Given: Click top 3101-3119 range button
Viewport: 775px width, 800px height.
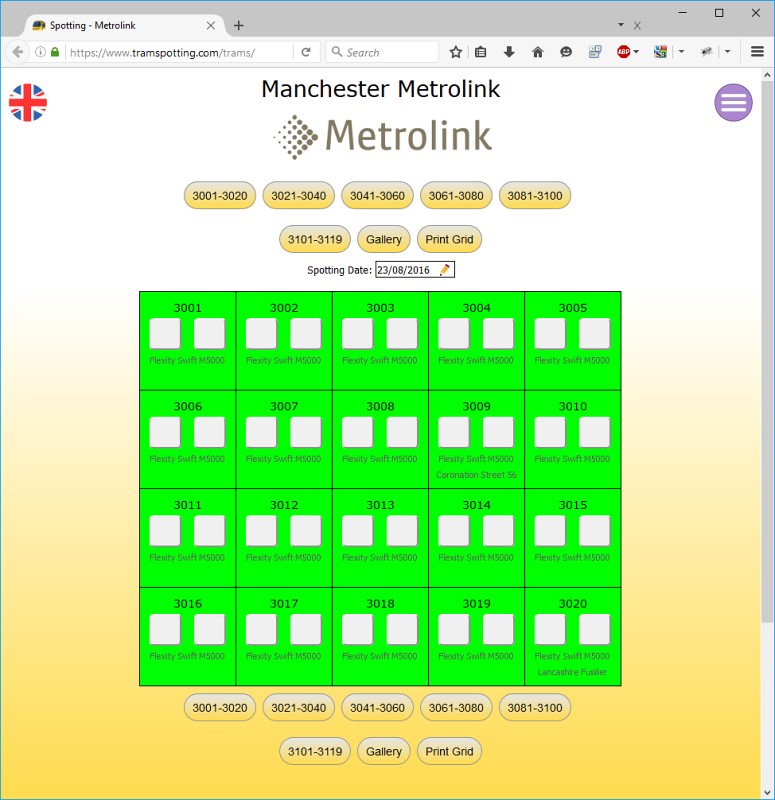Looking at the screenshot, I should 315,239.
